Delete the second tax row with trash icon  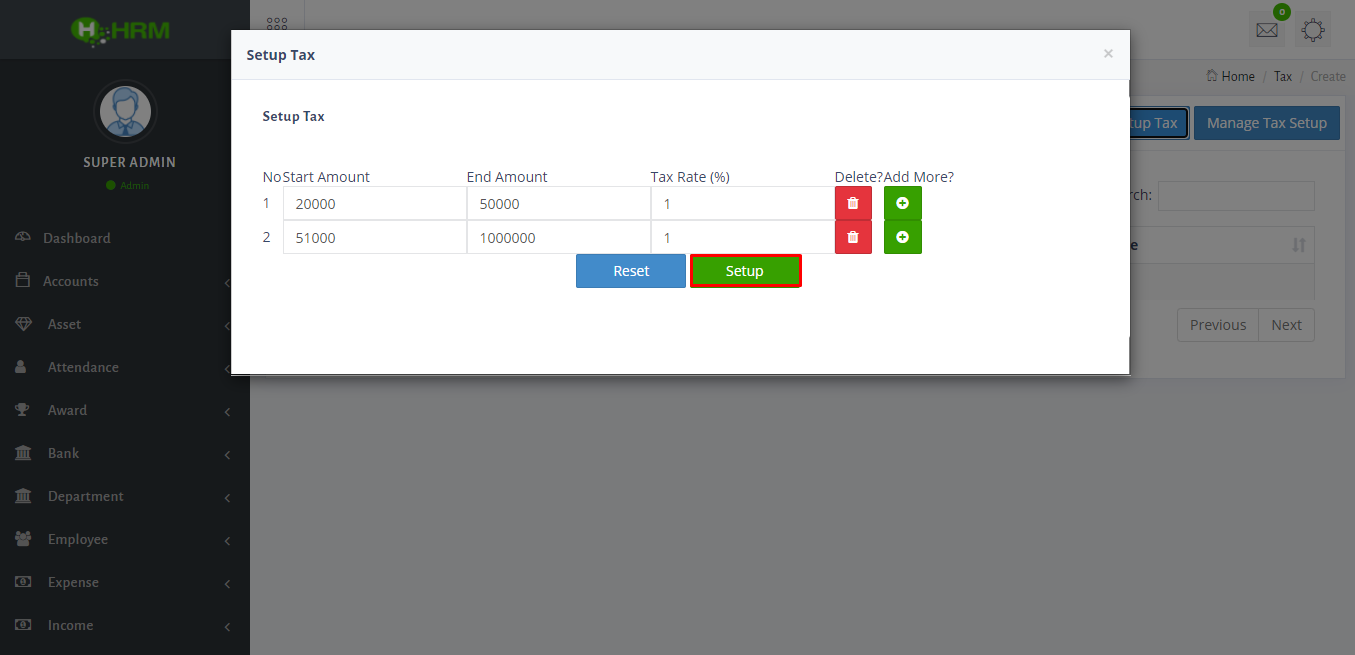(x=853, y=237)
